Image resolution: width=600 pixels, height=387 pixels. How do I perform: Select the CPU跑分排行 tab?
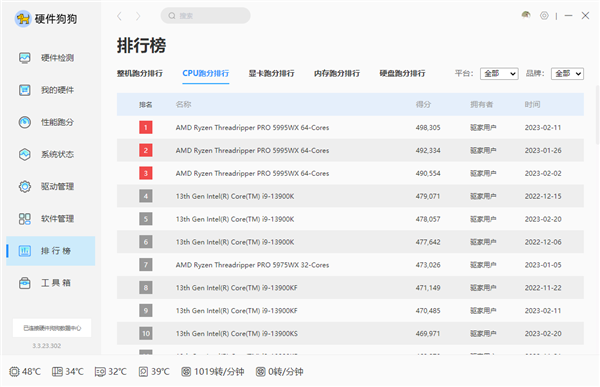[205, 73]
